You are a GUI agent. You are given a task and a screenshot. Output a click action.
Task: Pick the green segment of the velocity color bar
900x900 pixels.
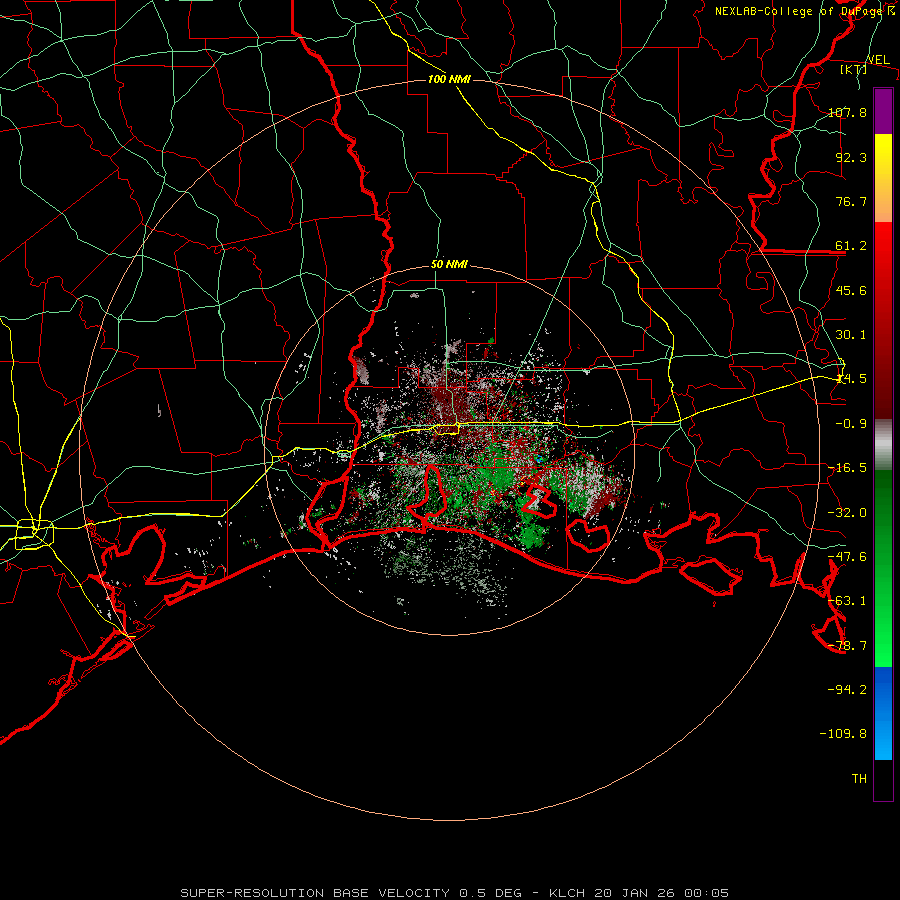(x=883, y=568)
